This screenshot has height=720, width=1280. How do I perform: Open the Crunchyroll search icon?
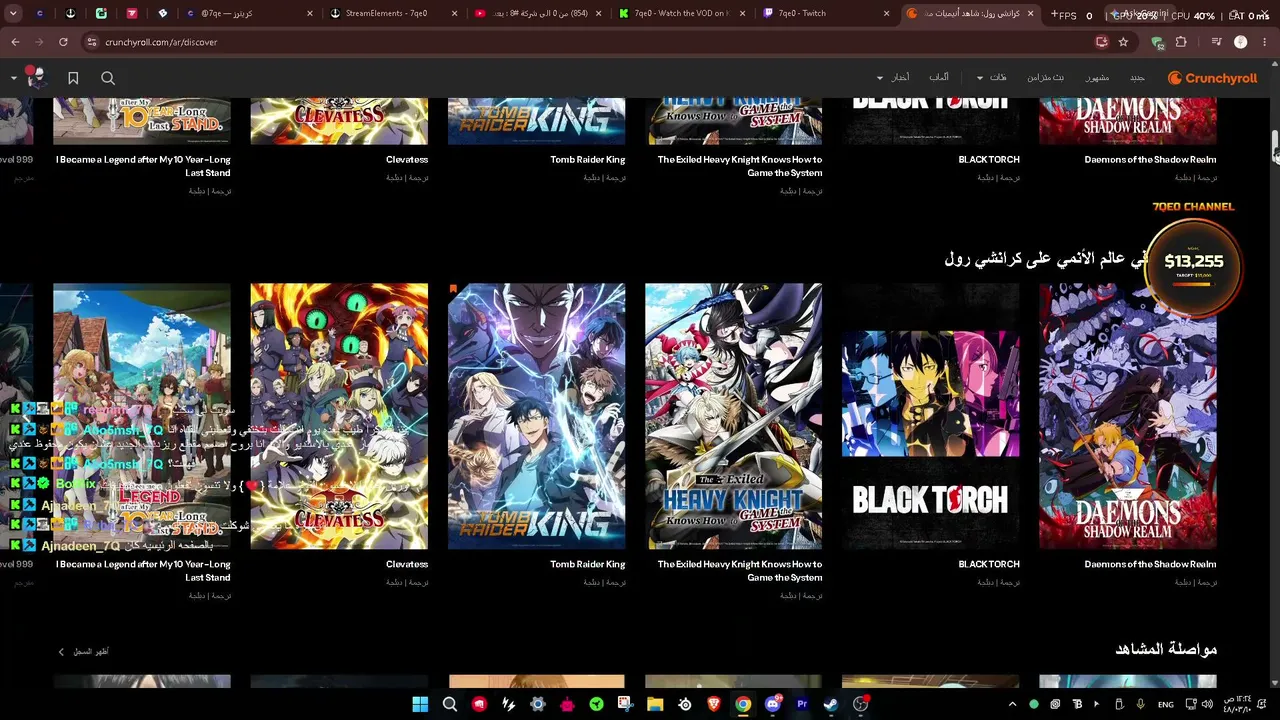pos(108,78)
